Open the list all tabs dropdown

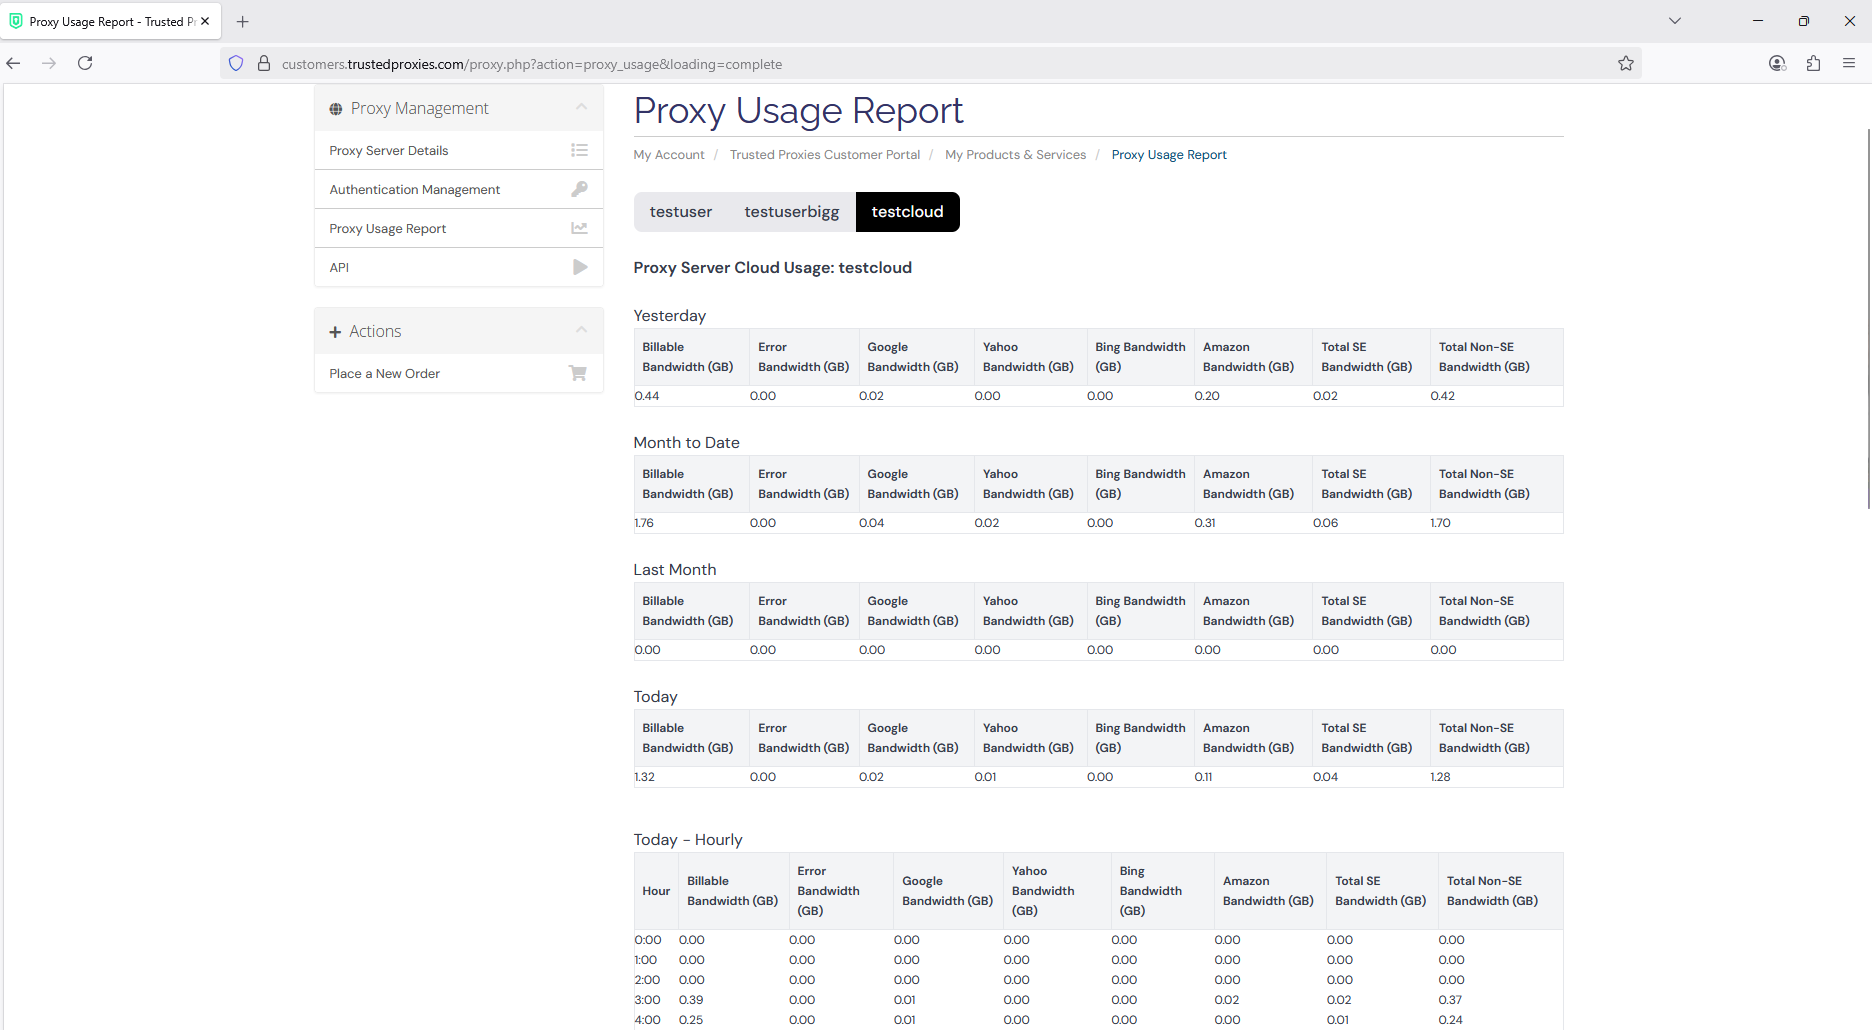click(x=1675, y=21)
